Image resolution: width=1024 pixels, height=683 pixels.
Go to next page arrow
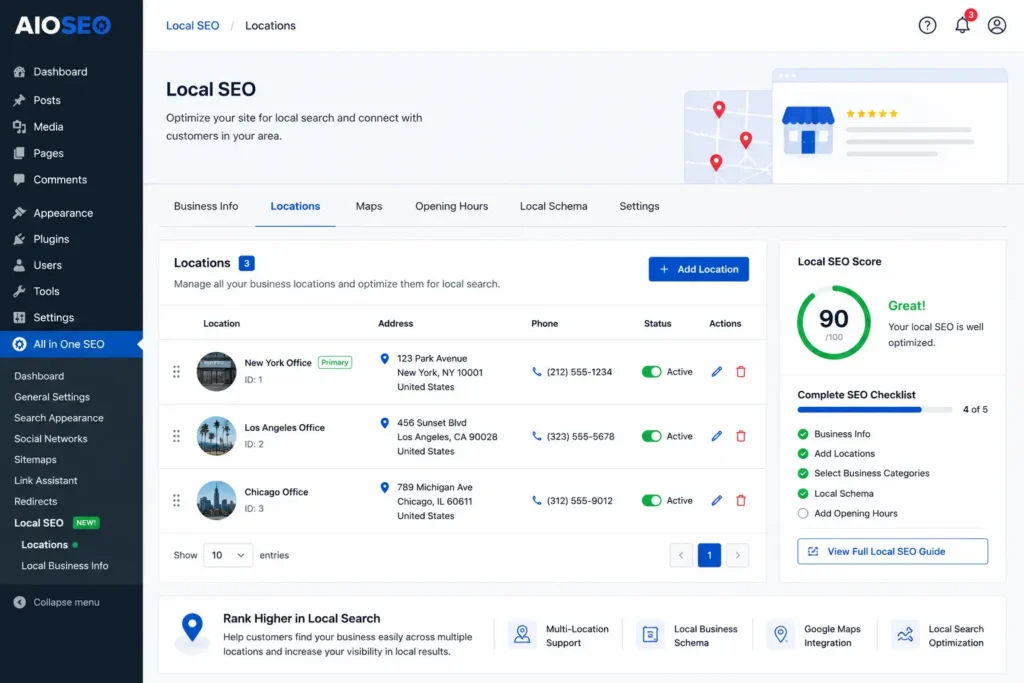click(x=737, y=555)
